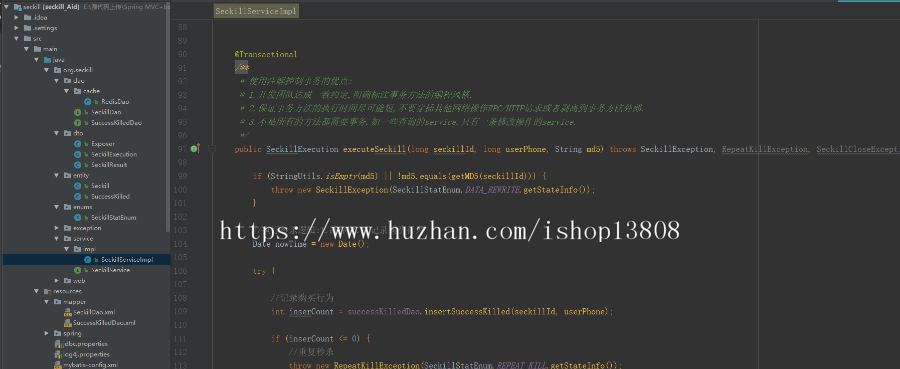Screen dimensions: 900x369
Task: Click the entity package folder icon
Action: point(67,175)
